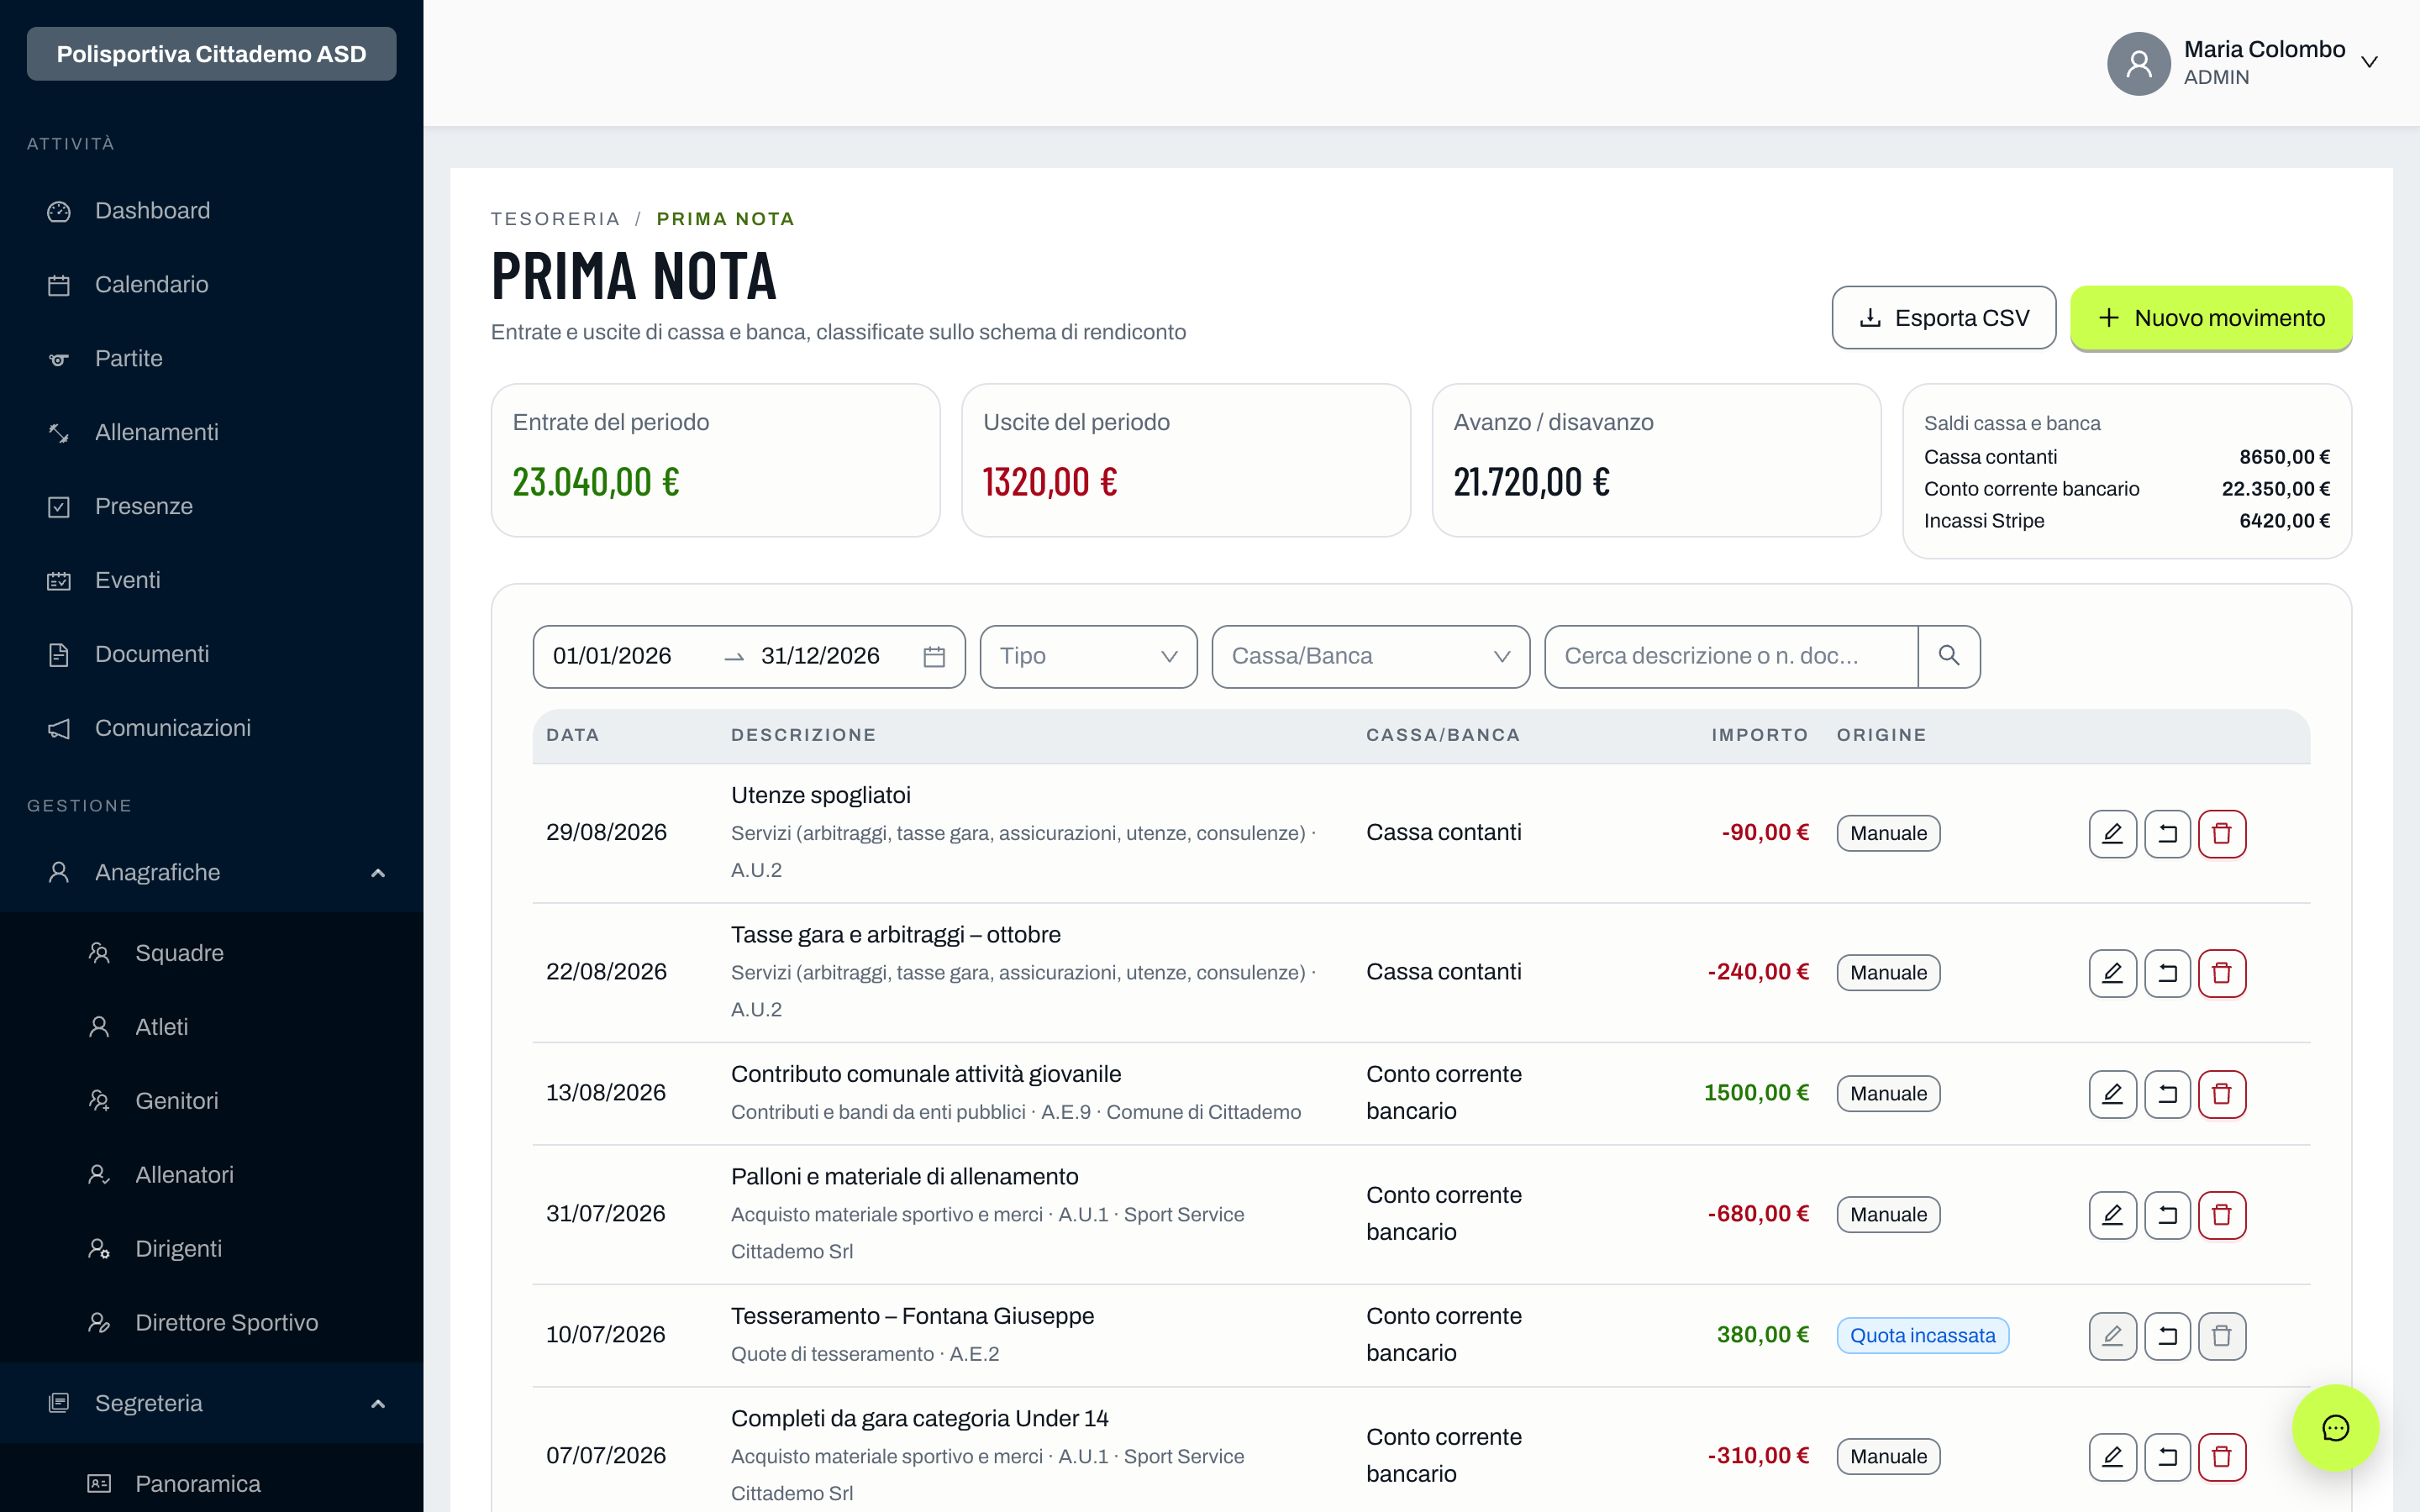Click the search magnifier icon

point(1948,656)
